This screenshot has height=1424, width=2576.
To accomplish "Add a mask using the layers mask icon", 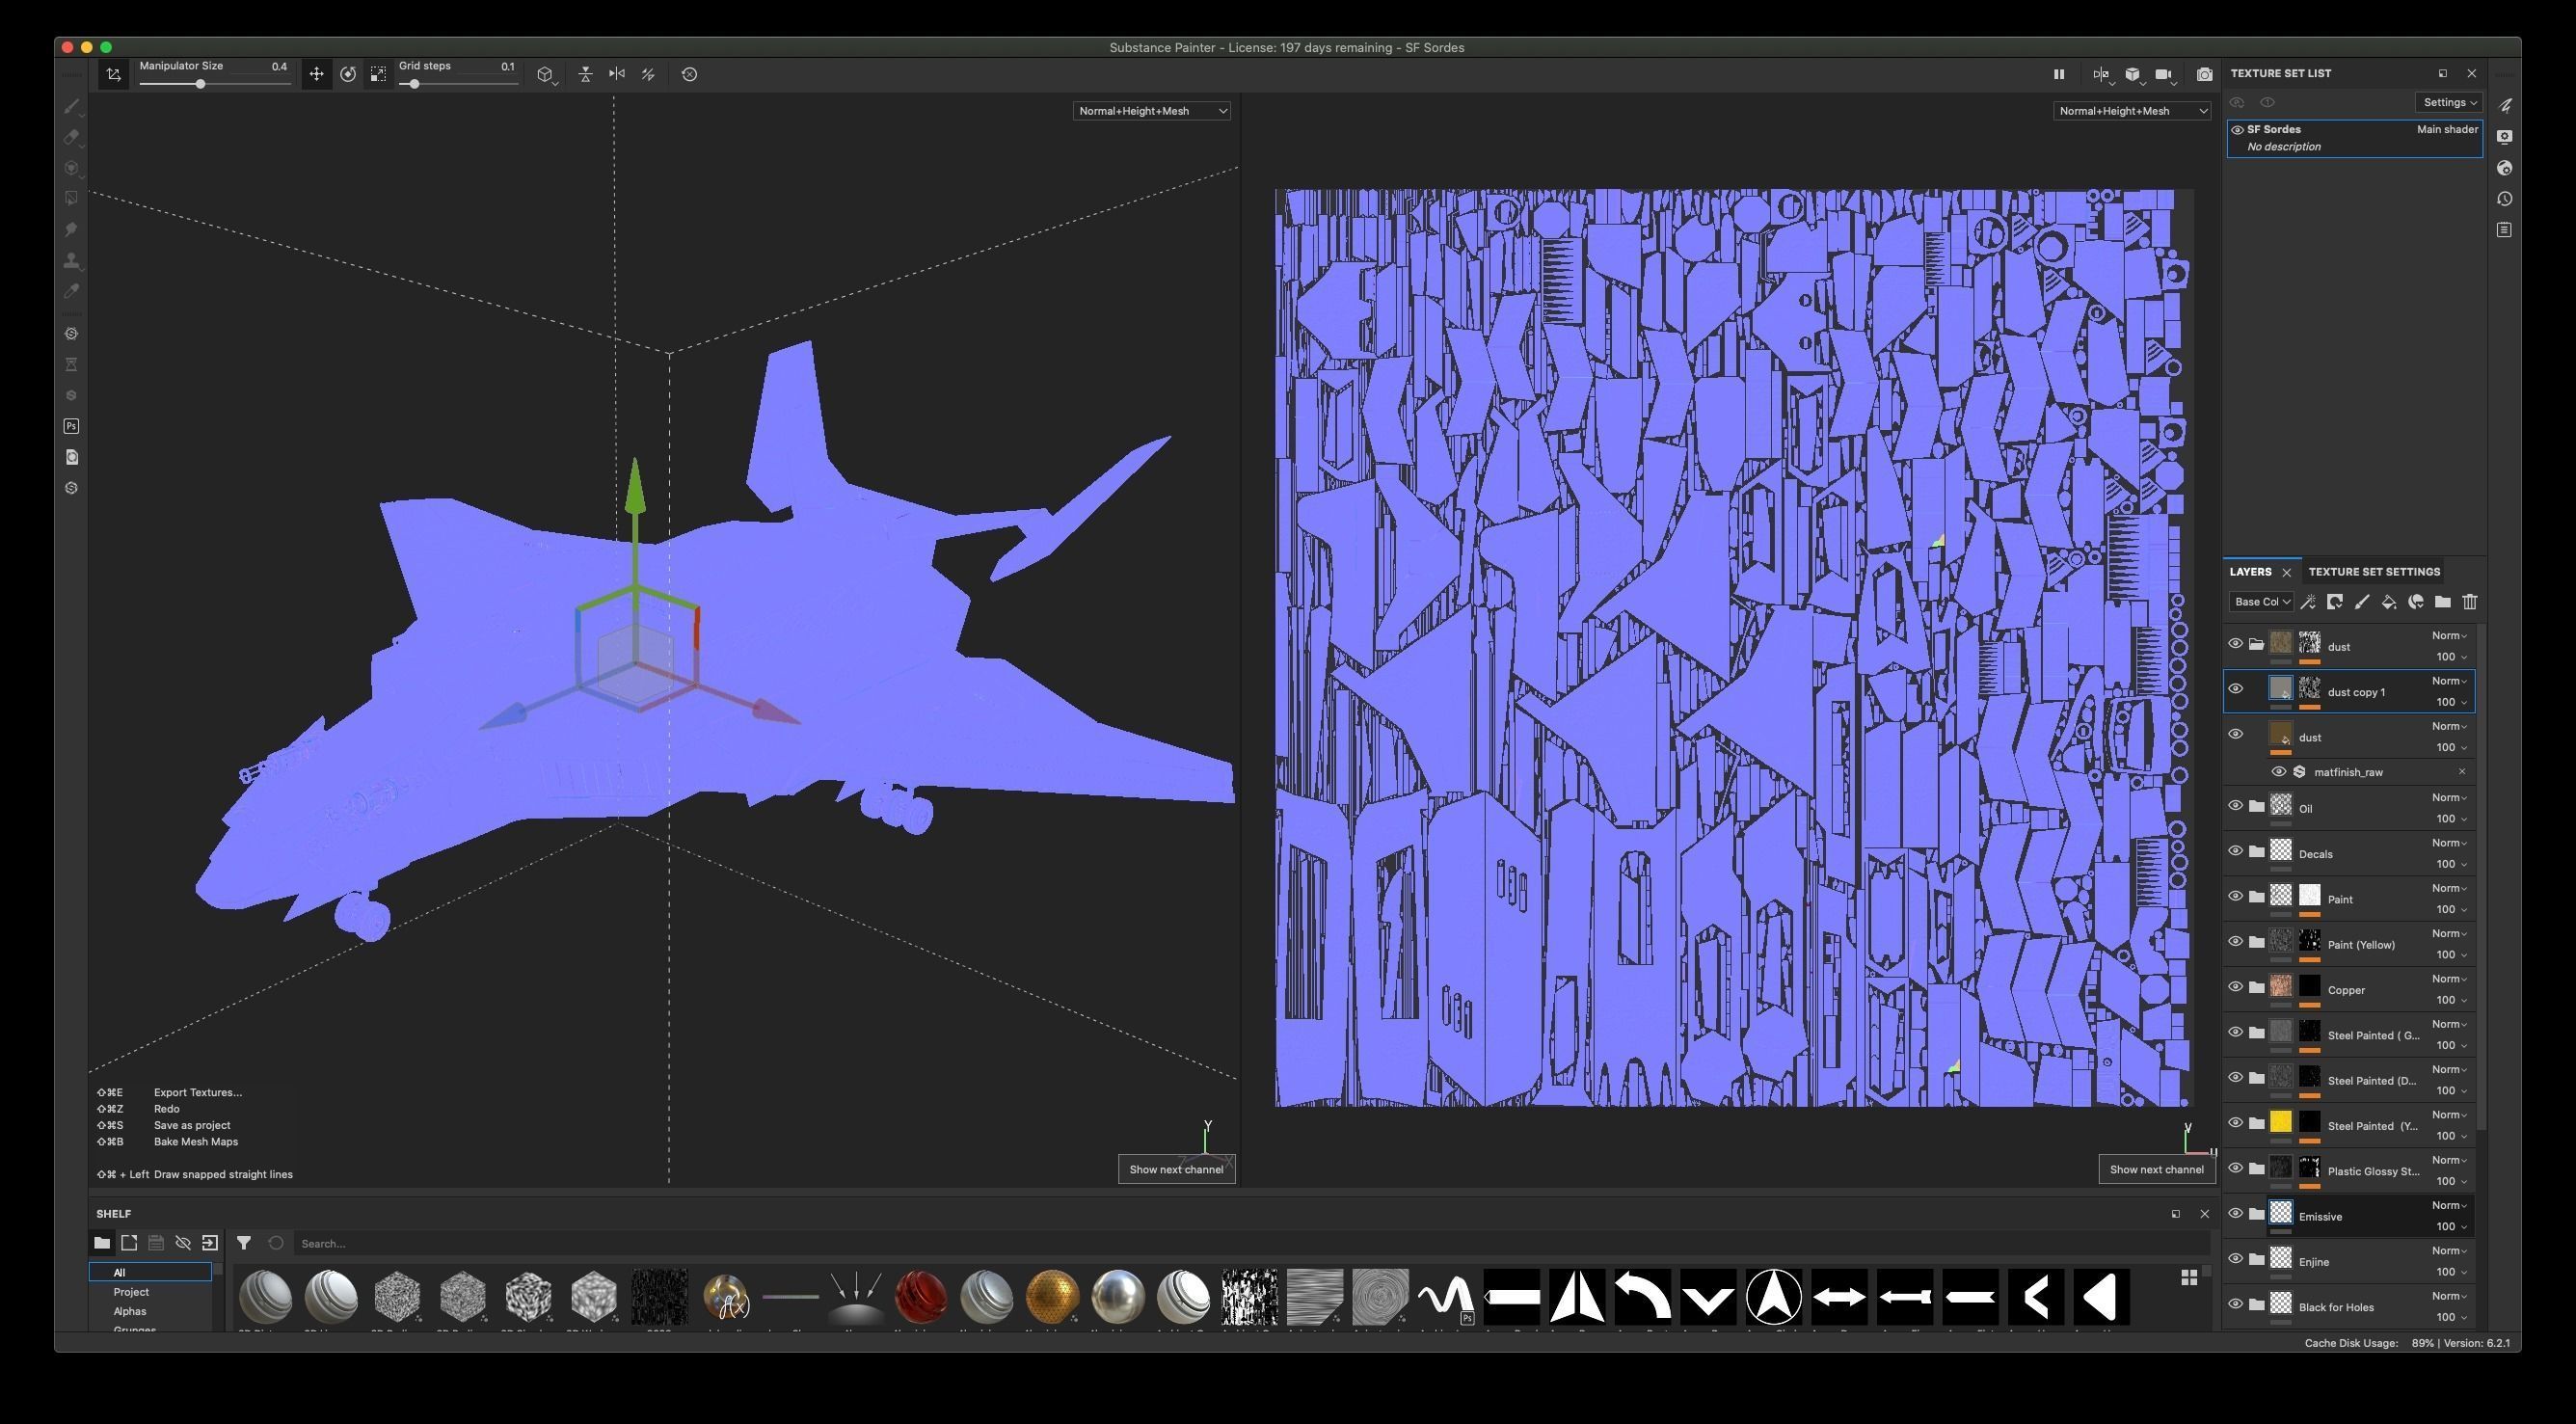I will (2335, 602).
